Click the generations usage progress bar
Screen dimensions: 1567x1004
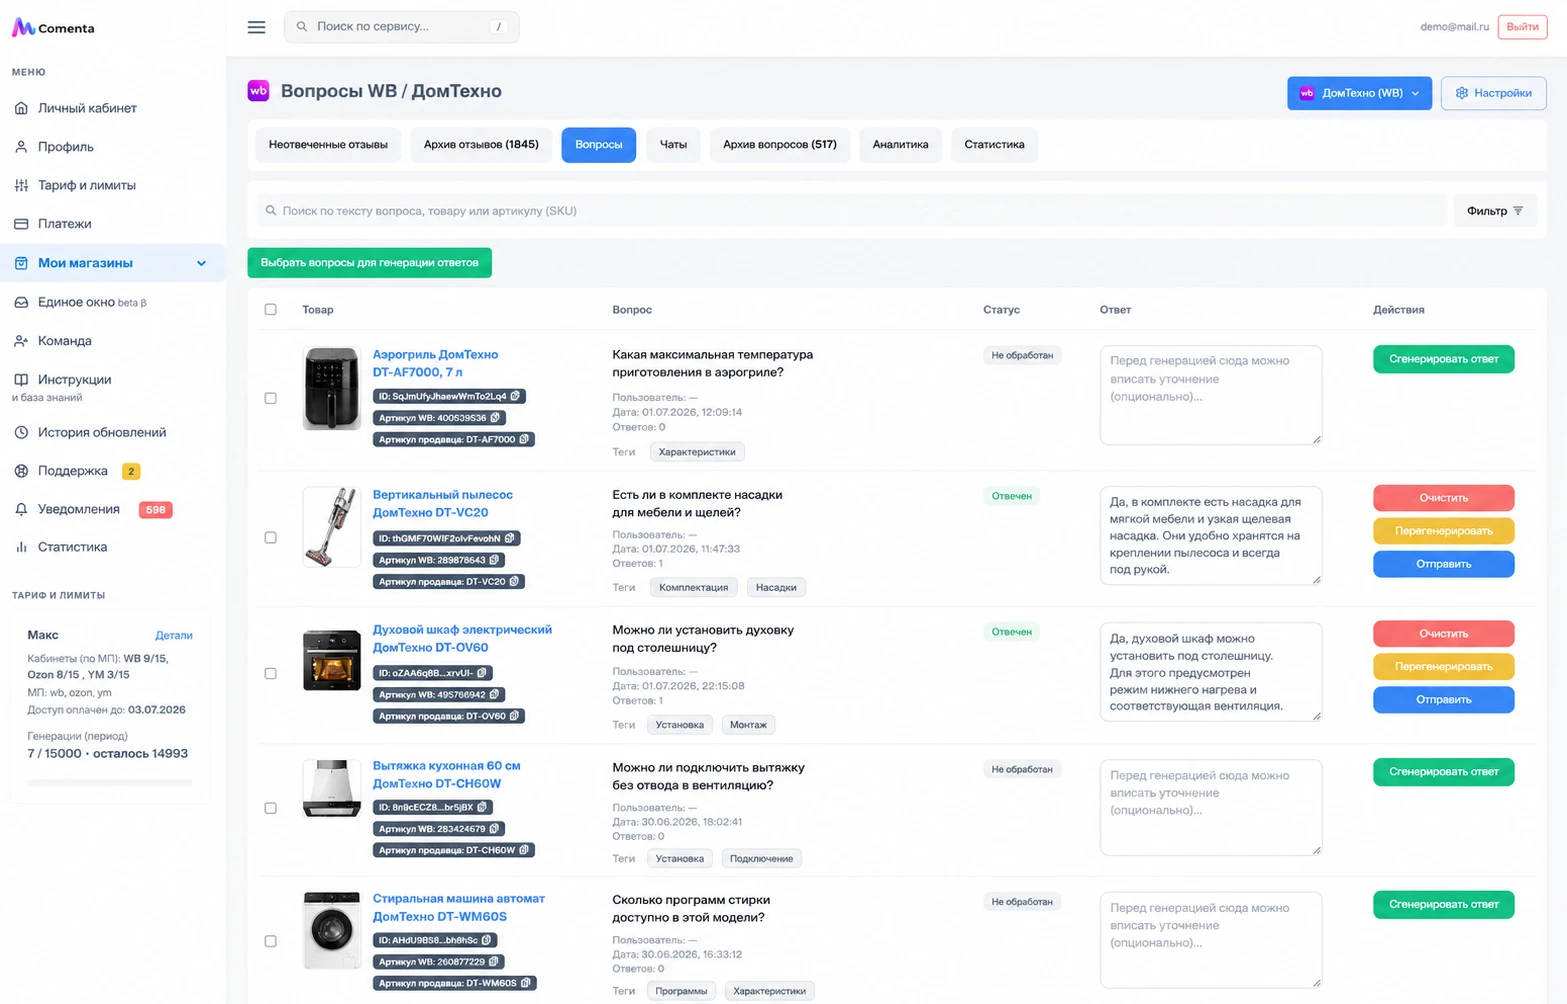tap(110, 783)
